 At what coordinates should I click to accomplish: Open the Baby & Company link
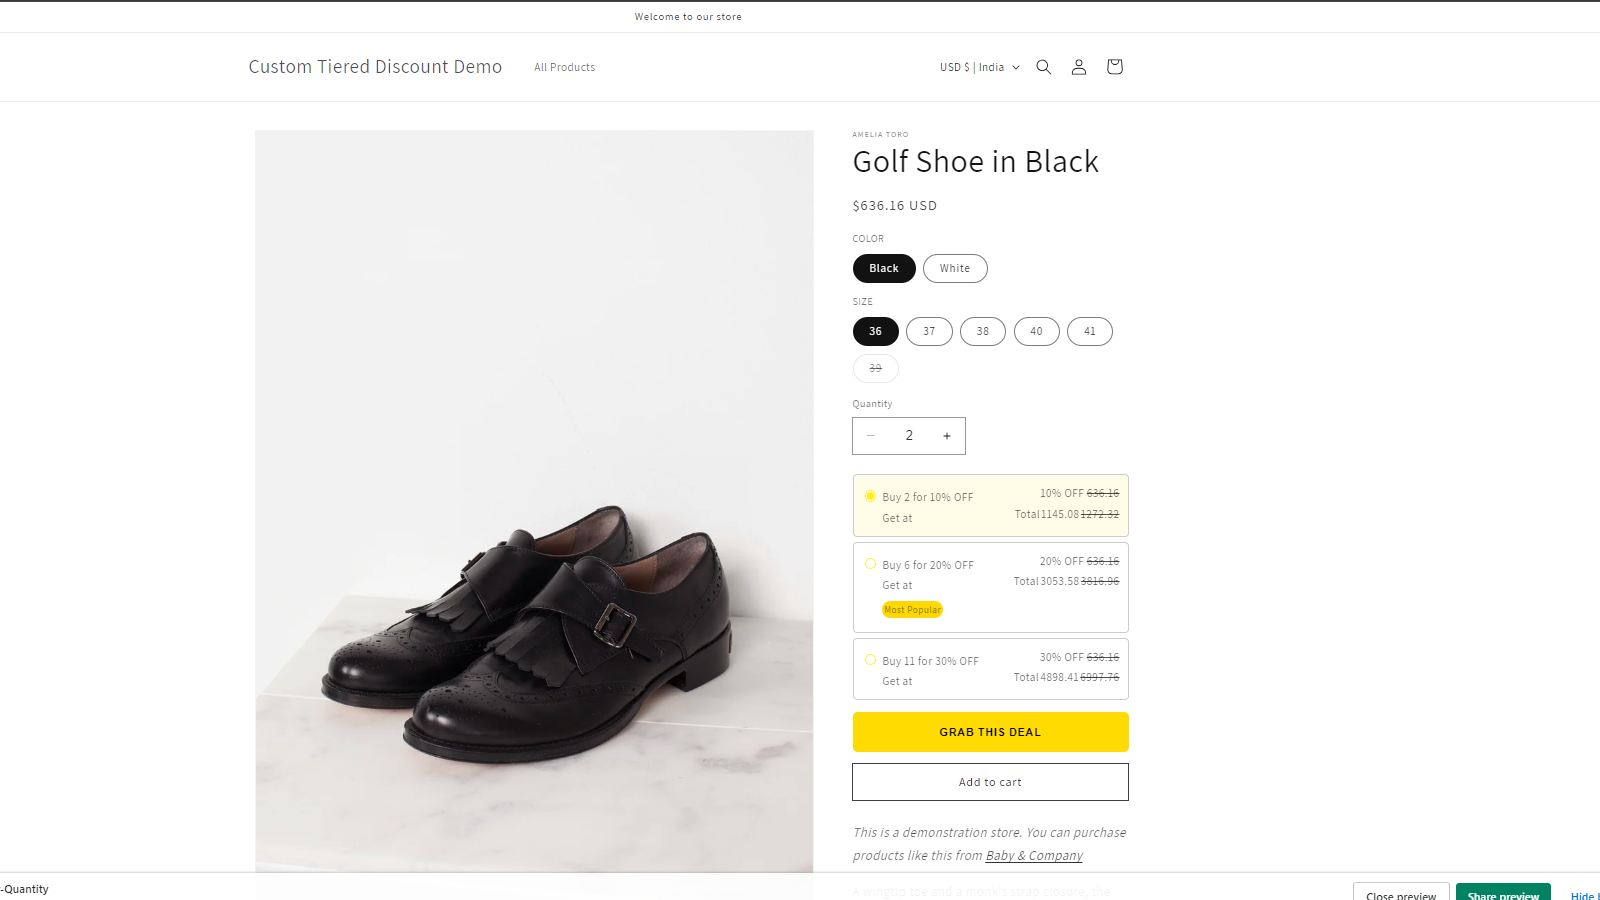[1033, 855]
